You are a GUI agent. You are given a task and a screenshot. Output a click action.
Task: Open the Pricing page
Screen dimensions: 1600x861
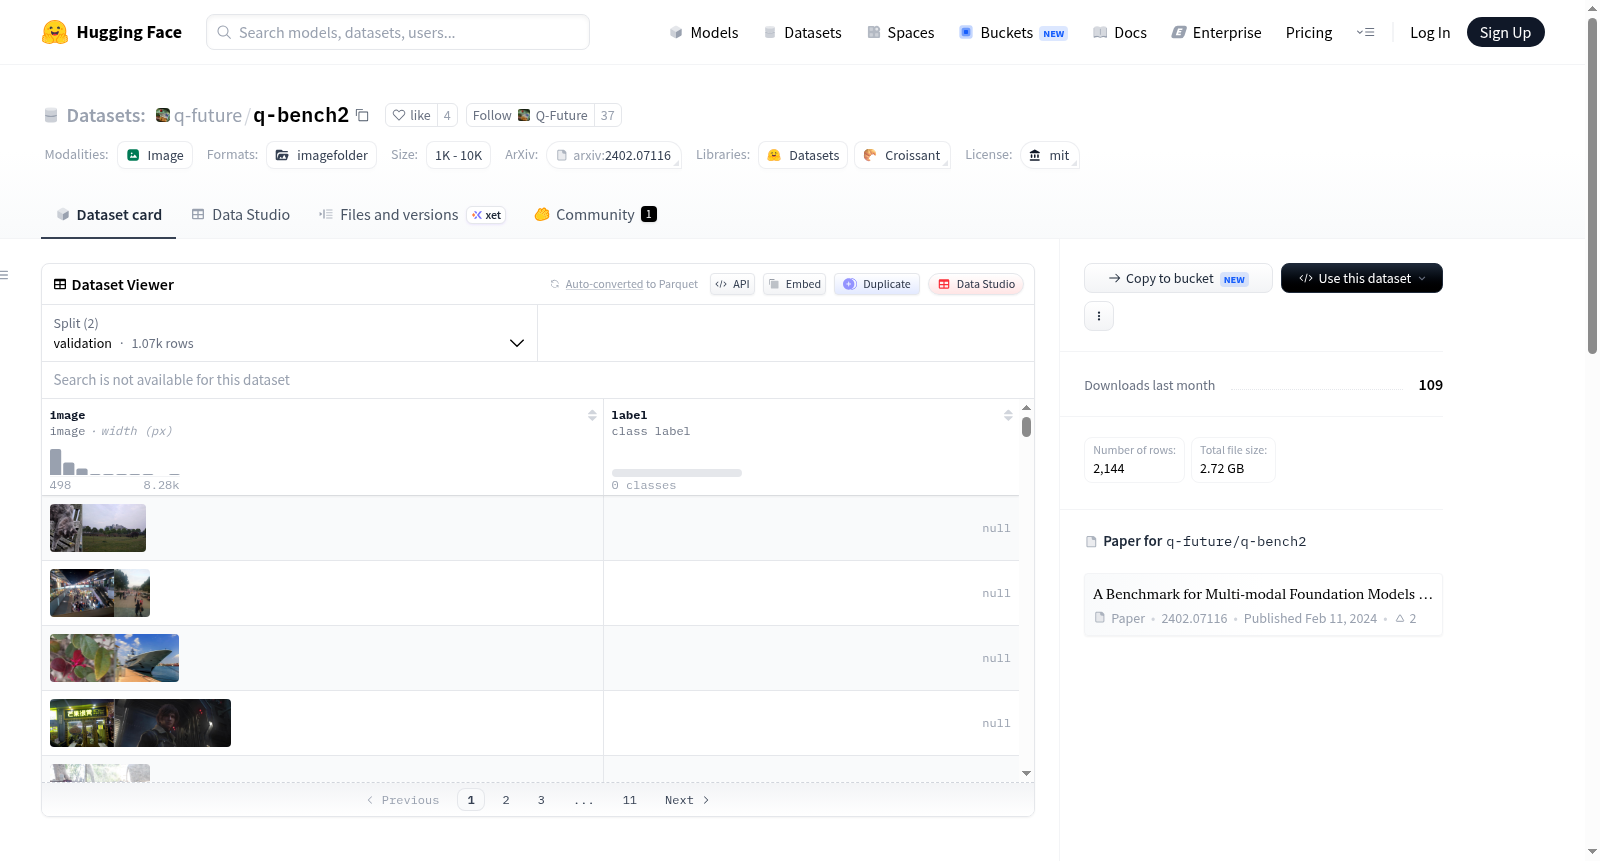(1309, 33)
